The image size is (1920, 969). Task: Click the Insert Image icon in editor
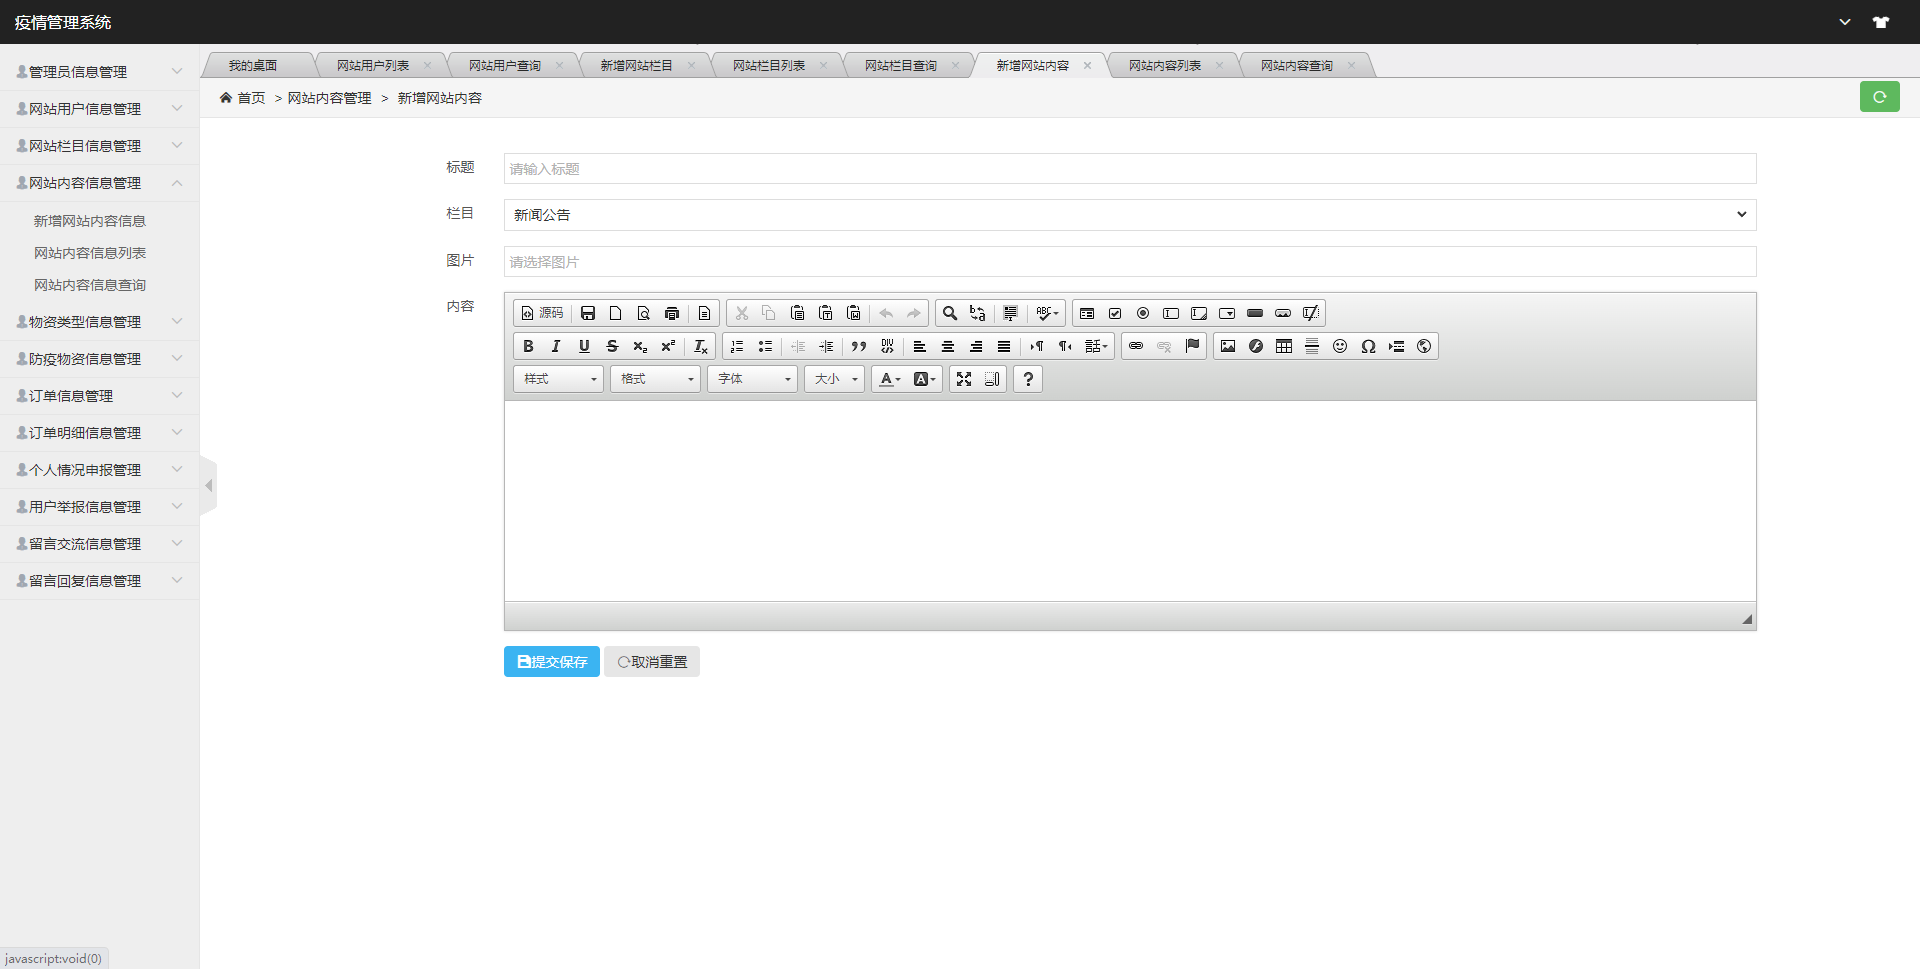1228,346
